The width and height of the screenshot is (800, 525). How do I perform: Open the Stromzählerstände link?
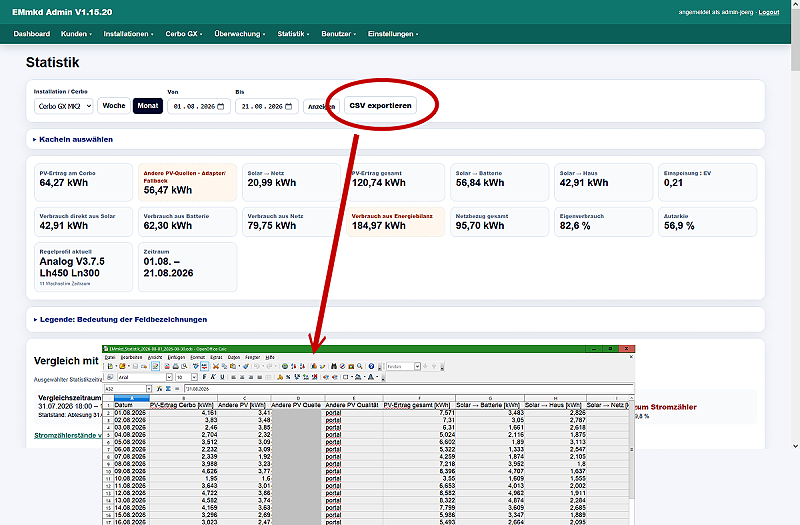68,435
